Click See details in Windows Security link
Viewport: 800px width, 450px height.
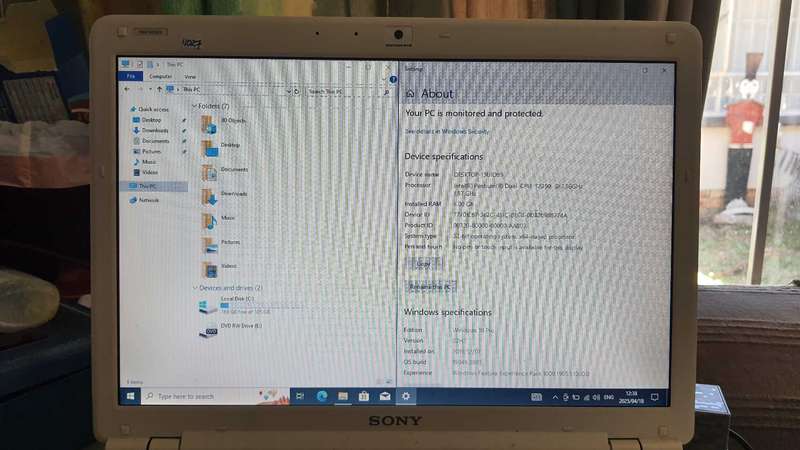click(x=446, y=131)
